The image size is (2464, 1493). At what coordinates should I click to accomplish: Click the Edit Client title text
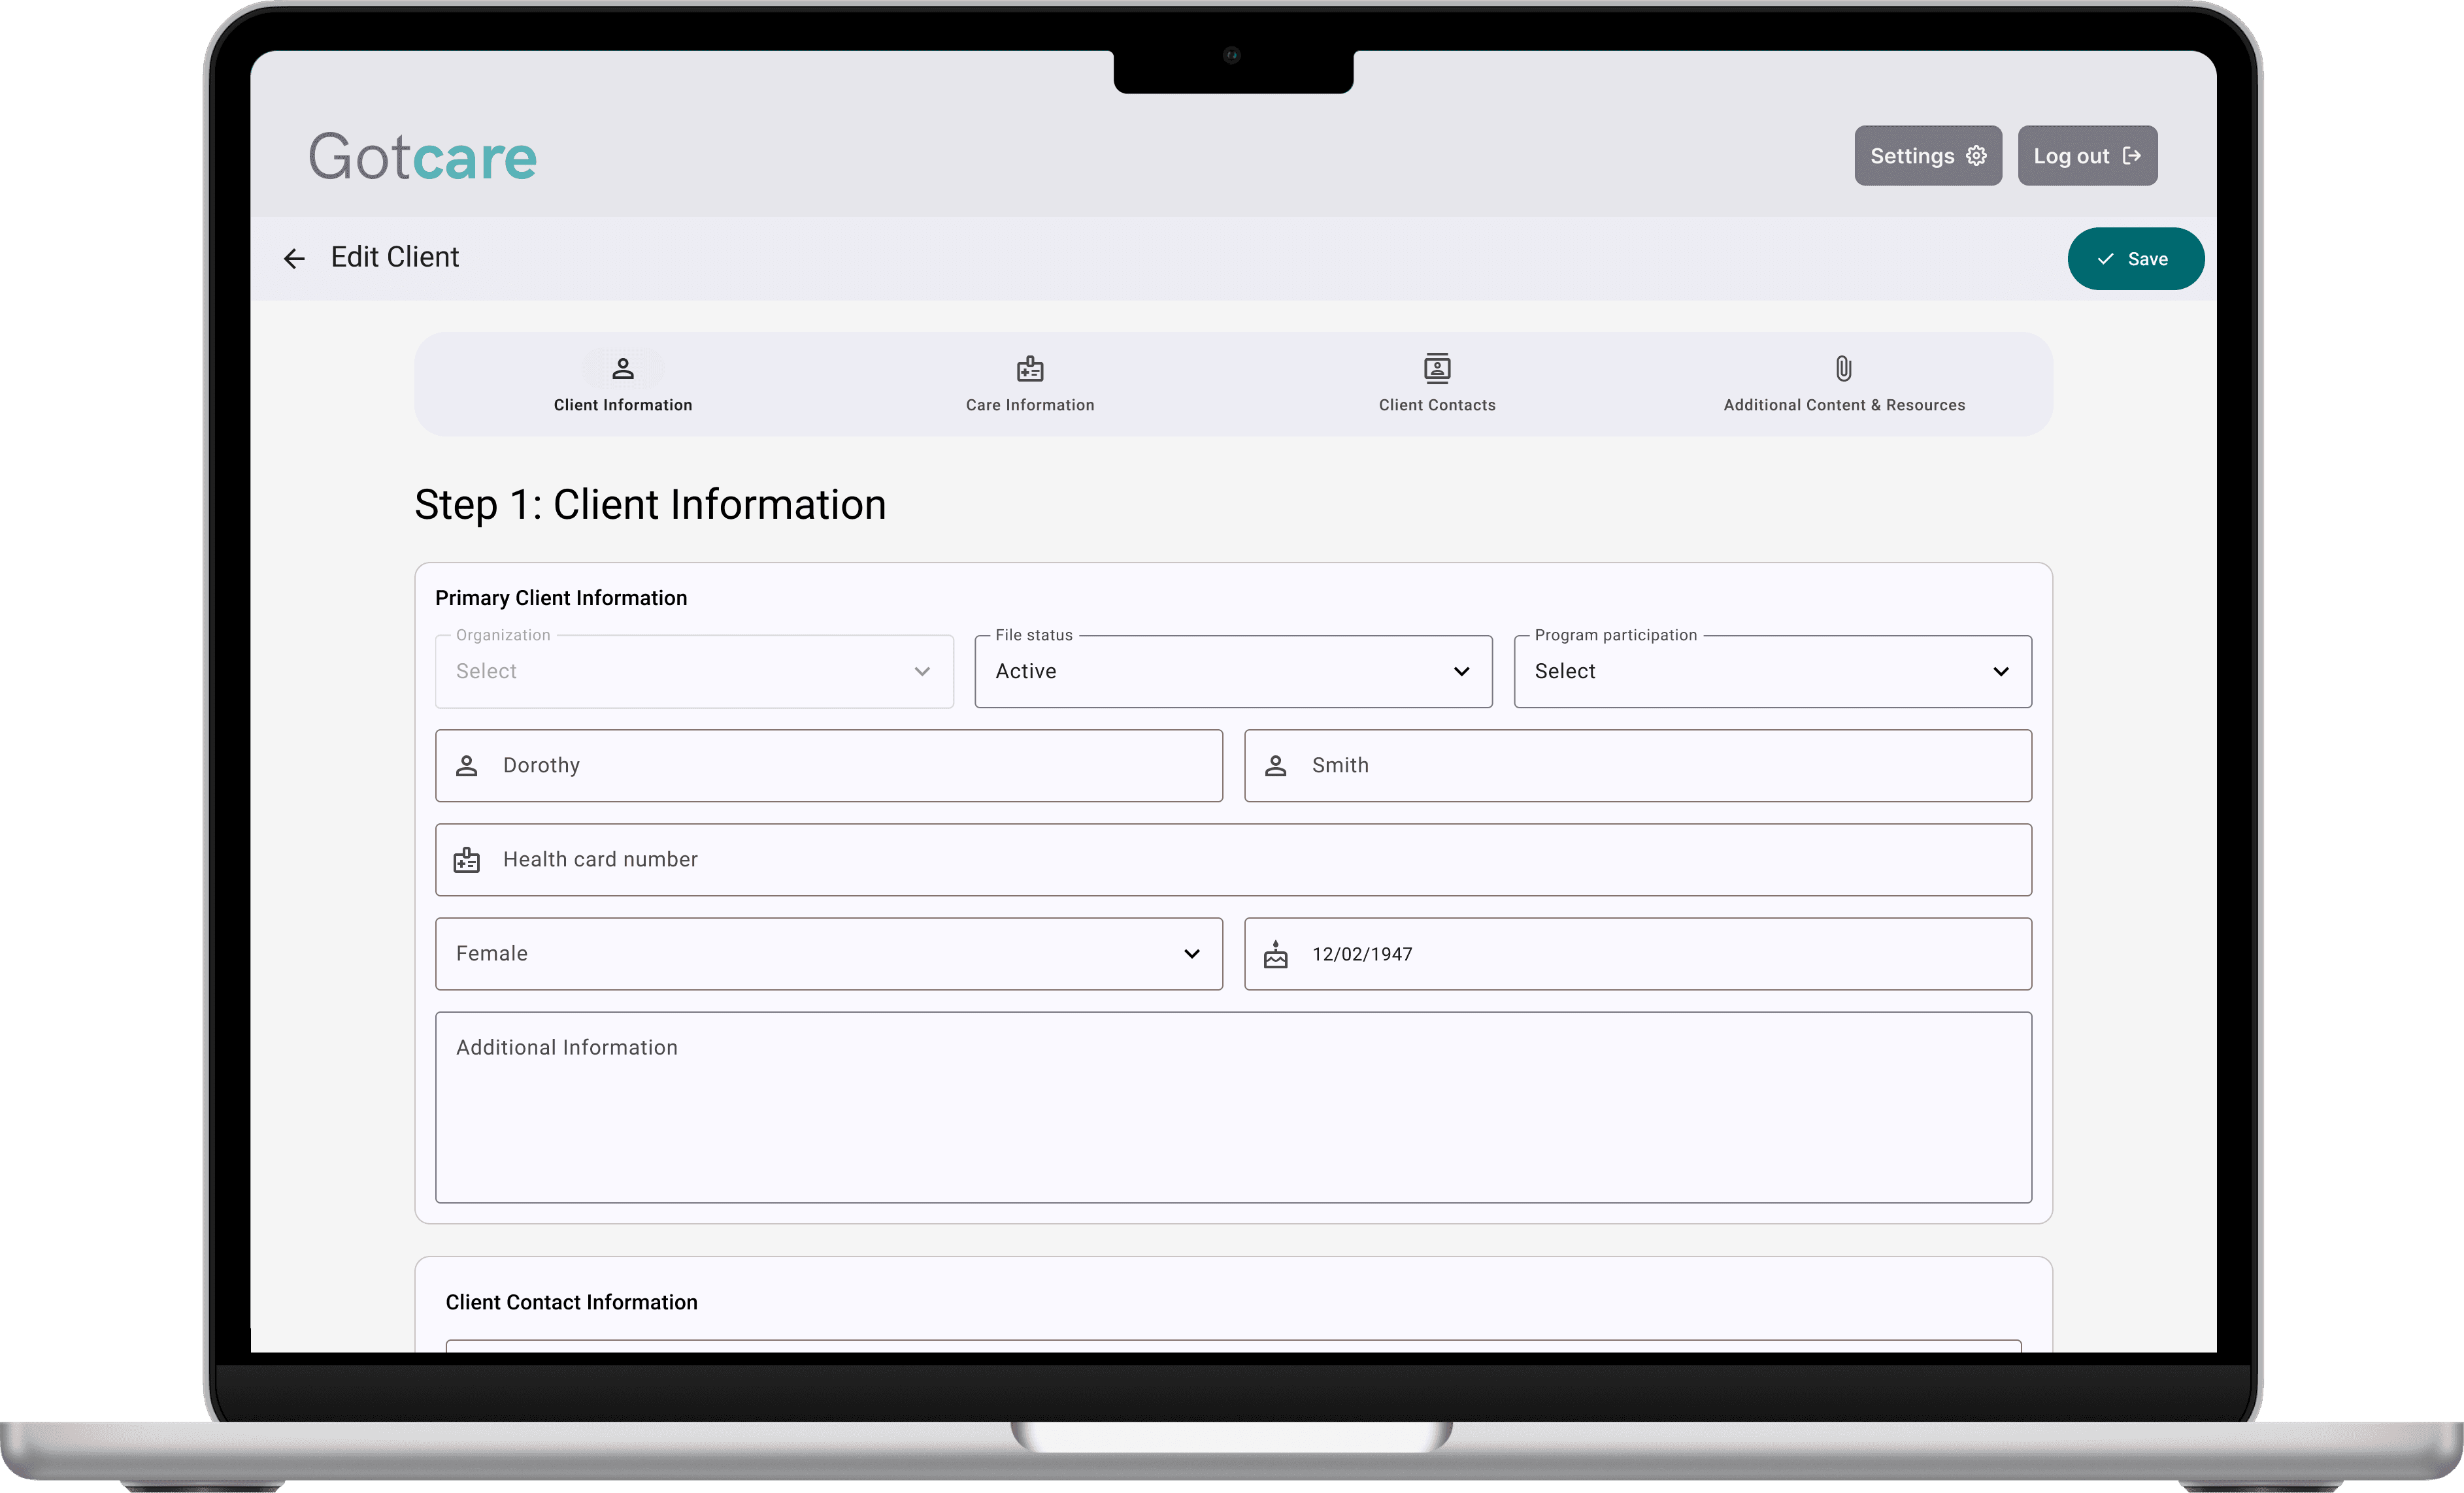coord(395,258)
